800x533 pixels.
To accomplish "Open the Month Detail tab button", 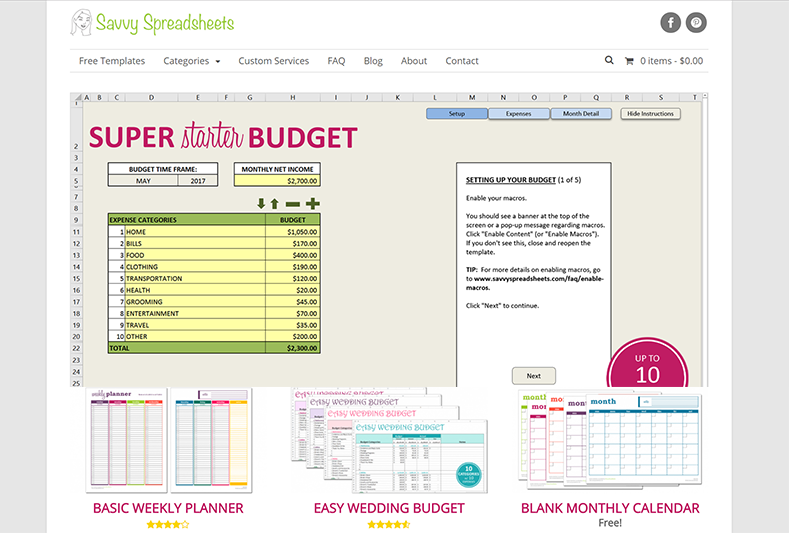I will pos(581,114).
